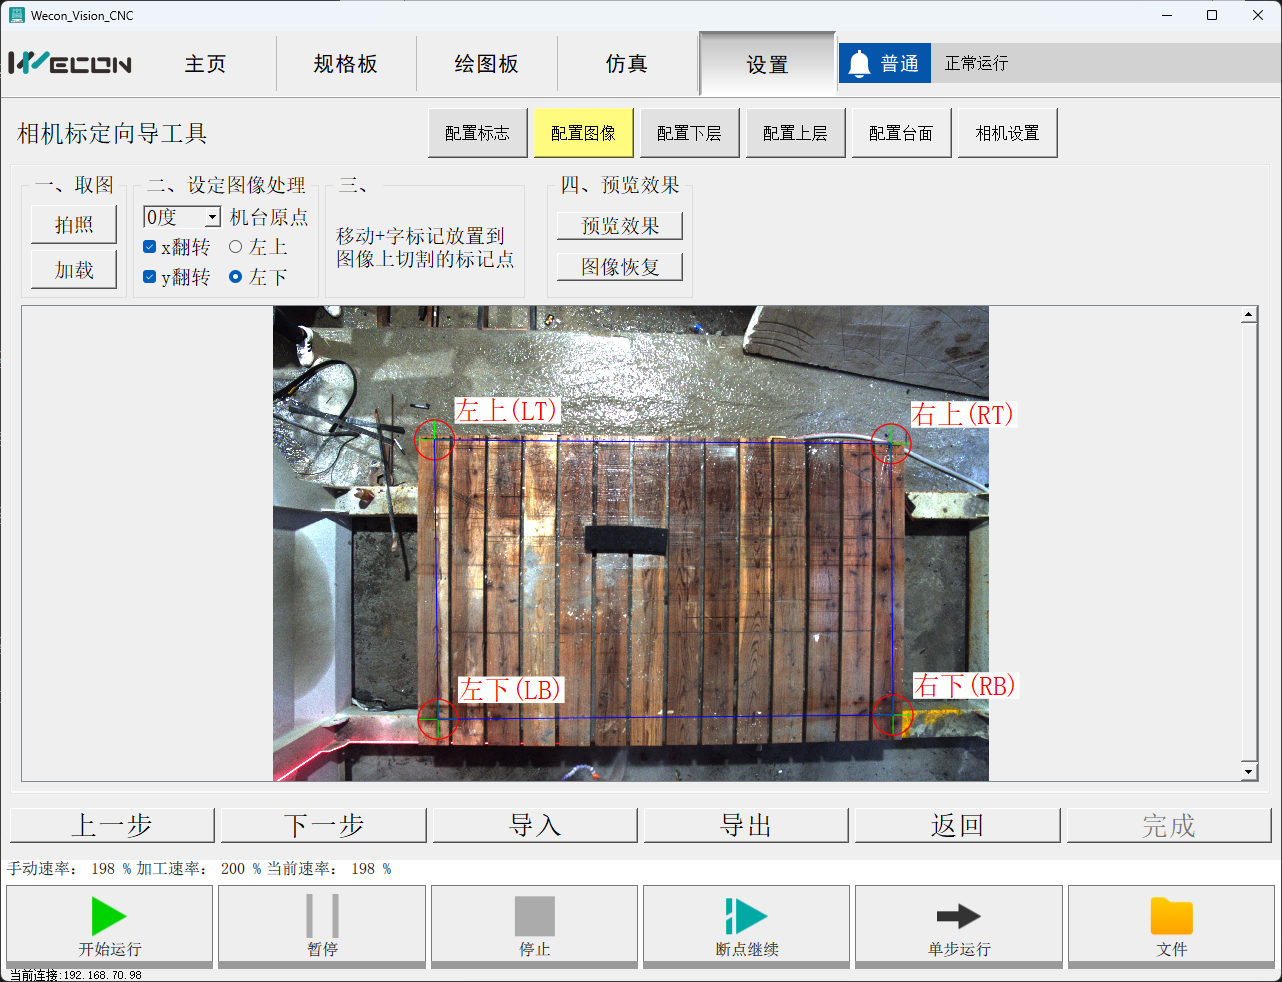Click the 拍照 capture button
This screenshot has width=1282, height=982.
74,225
